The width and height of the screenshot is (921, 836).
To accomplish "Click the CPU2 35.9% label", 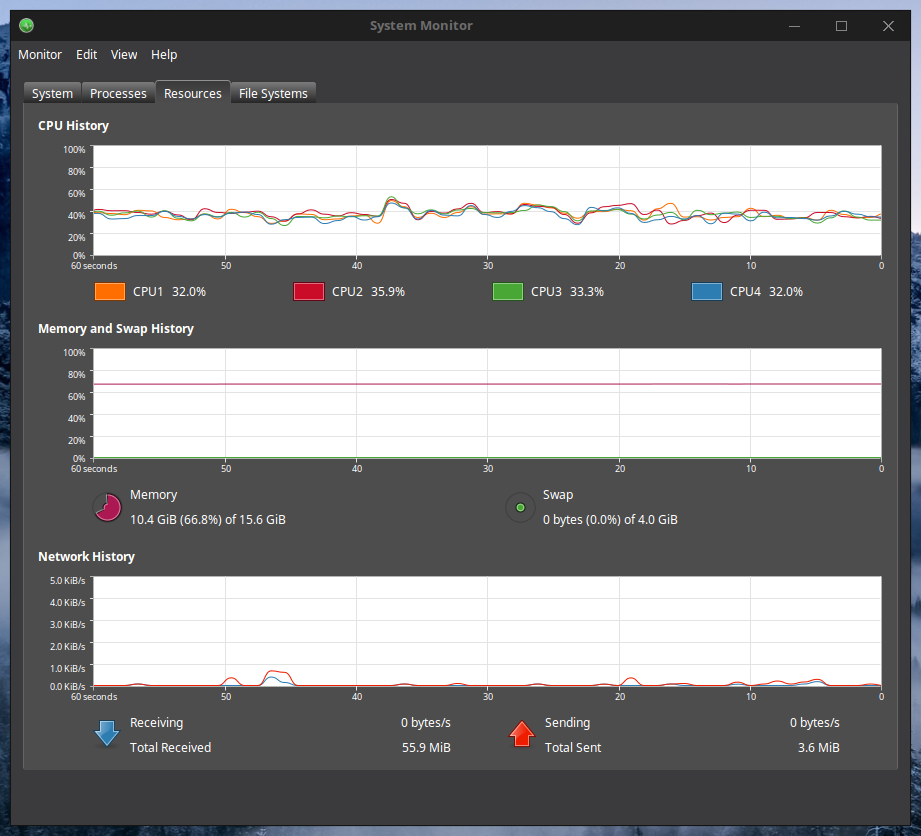I will [368, 291].
